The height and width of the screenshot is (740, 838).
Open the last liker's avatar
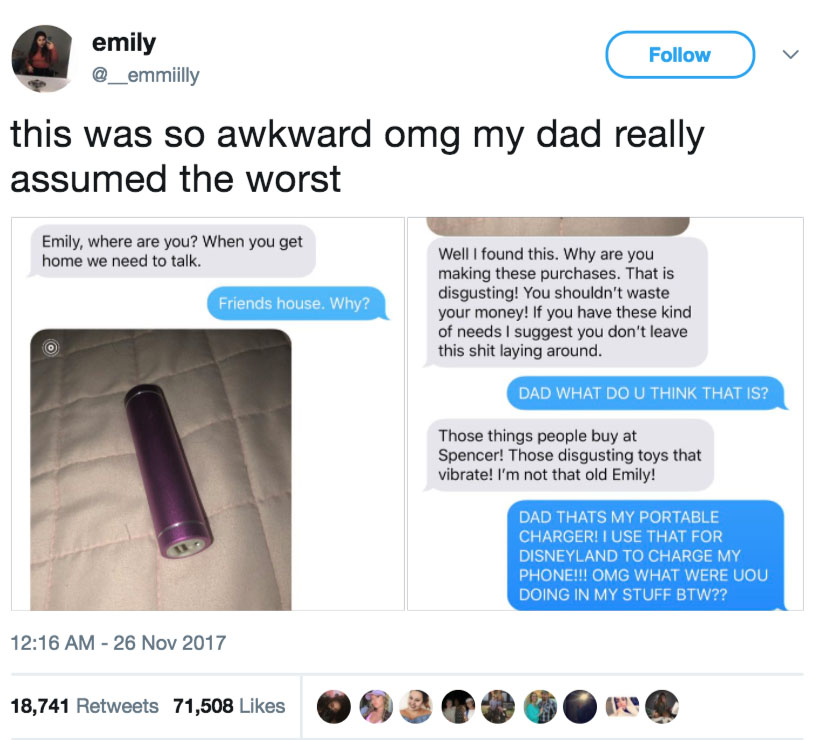(x=662, y=706)
